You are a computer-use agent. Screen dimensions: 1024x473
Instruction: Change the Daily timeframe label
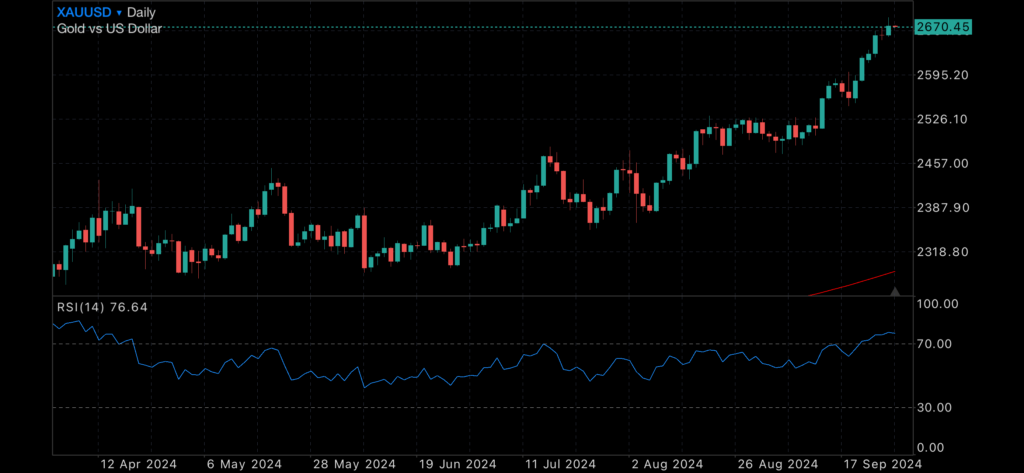tap(142, 12)
